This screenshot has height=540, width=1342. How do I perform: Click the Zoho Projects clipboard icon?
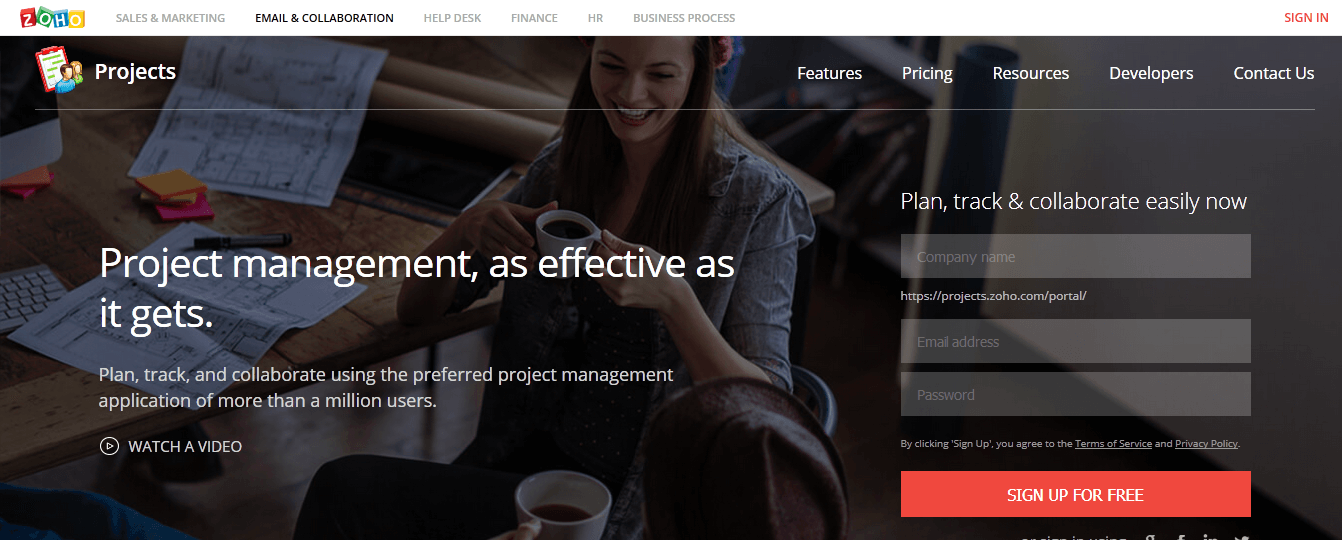click(59, 70)
